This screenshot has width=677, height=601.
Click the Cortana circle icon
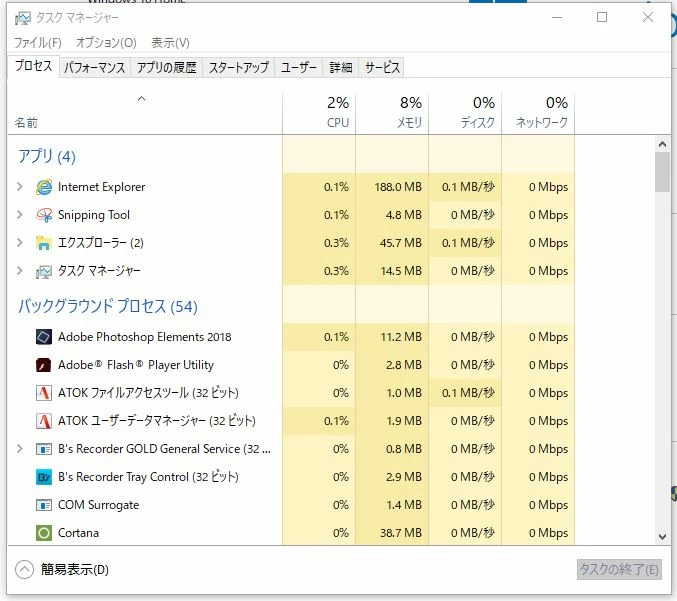pos(44,533)
